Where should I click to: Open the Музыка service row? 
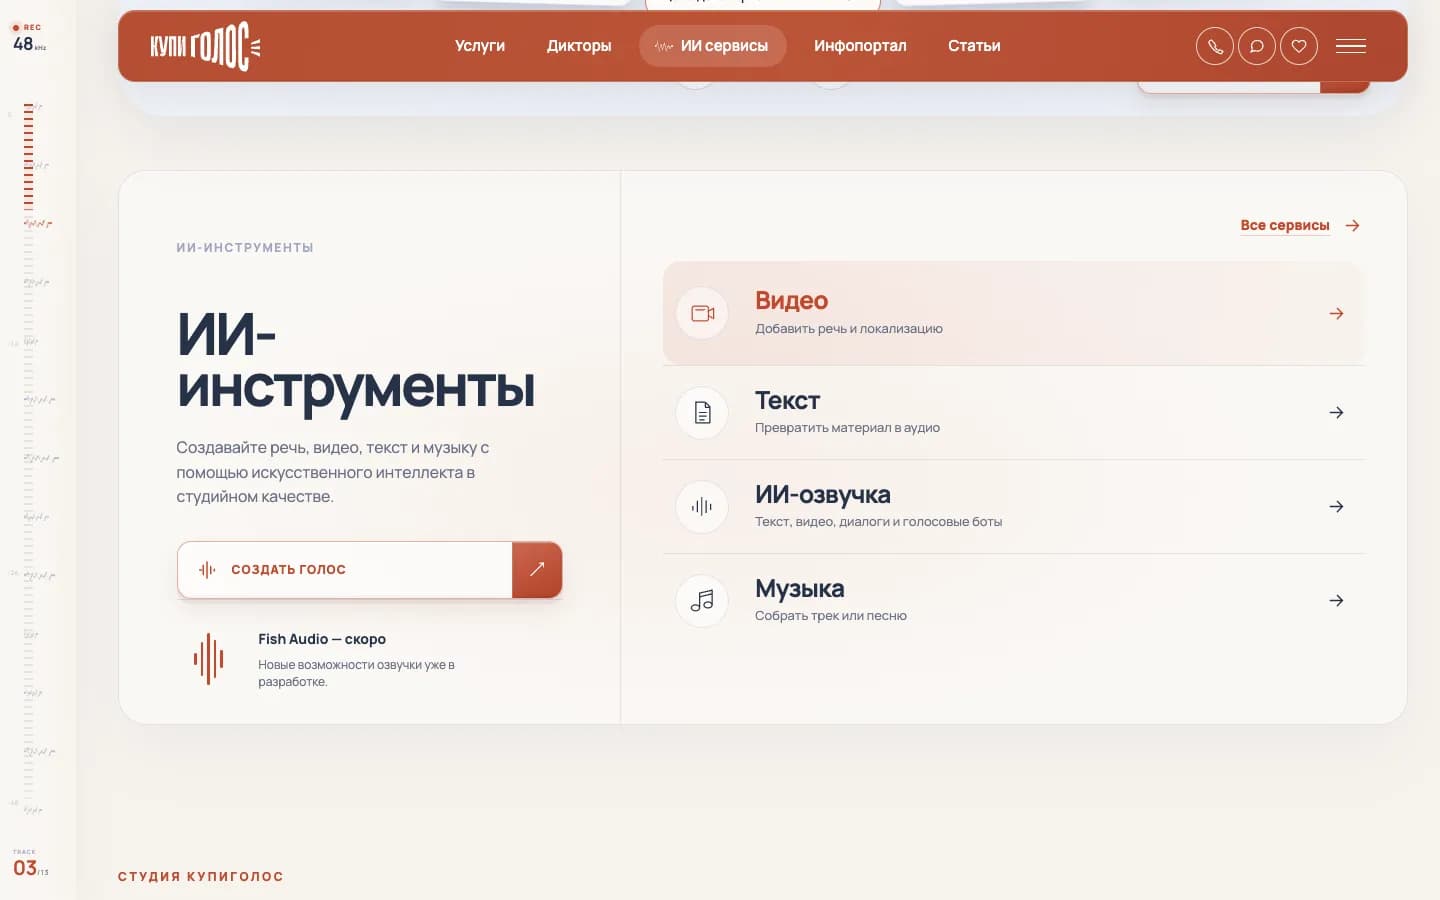pyautogui.click(x=1013, y=600)
